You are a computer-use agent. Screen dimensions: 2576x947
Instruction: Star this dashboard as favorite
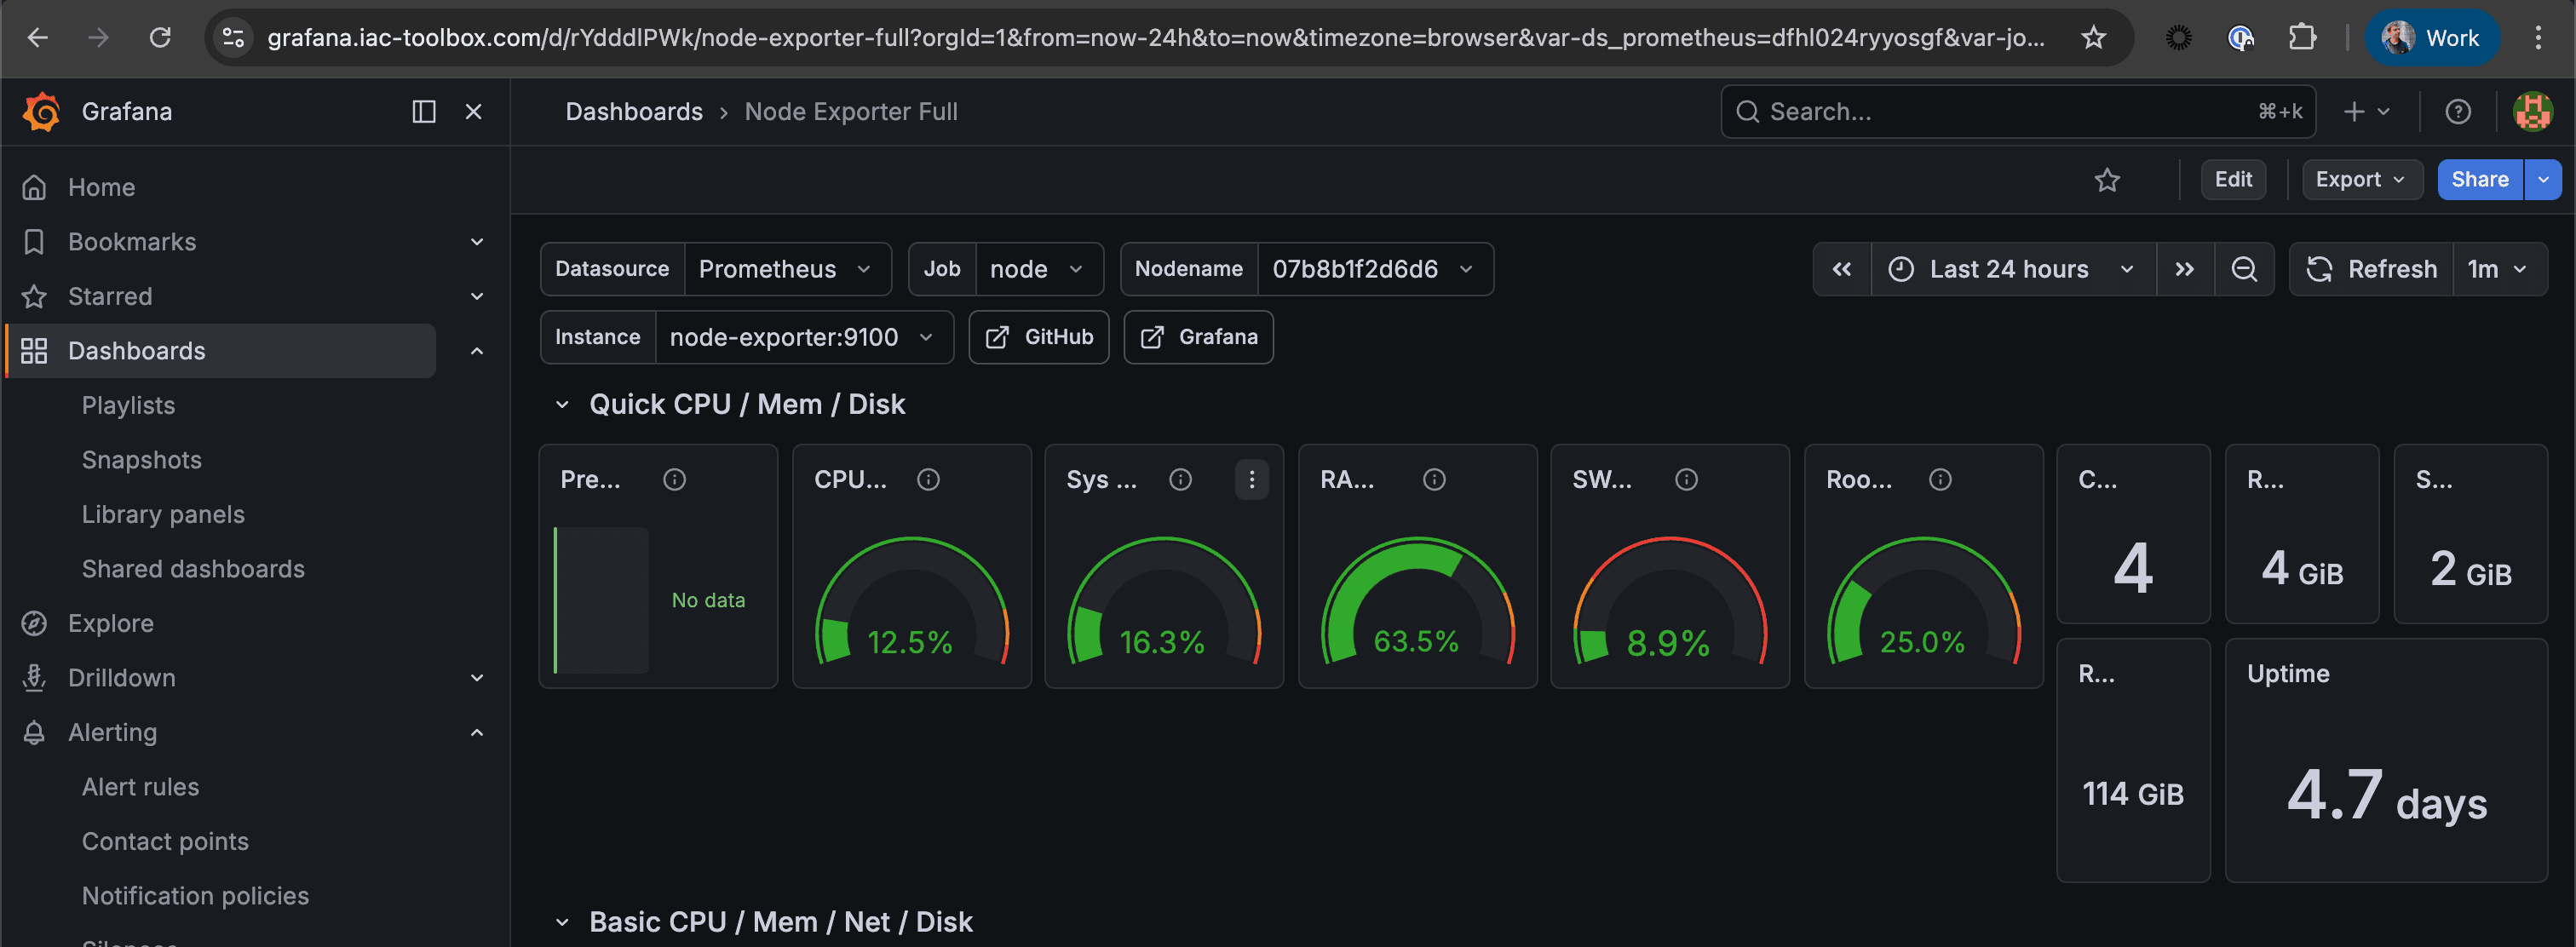coord(2107,179)
